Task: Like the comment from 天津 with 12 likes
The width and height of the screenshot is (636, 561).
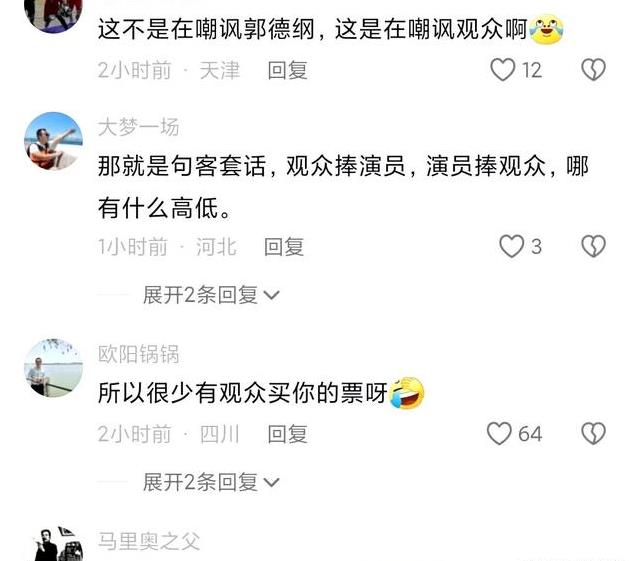Action: [503, 70]
